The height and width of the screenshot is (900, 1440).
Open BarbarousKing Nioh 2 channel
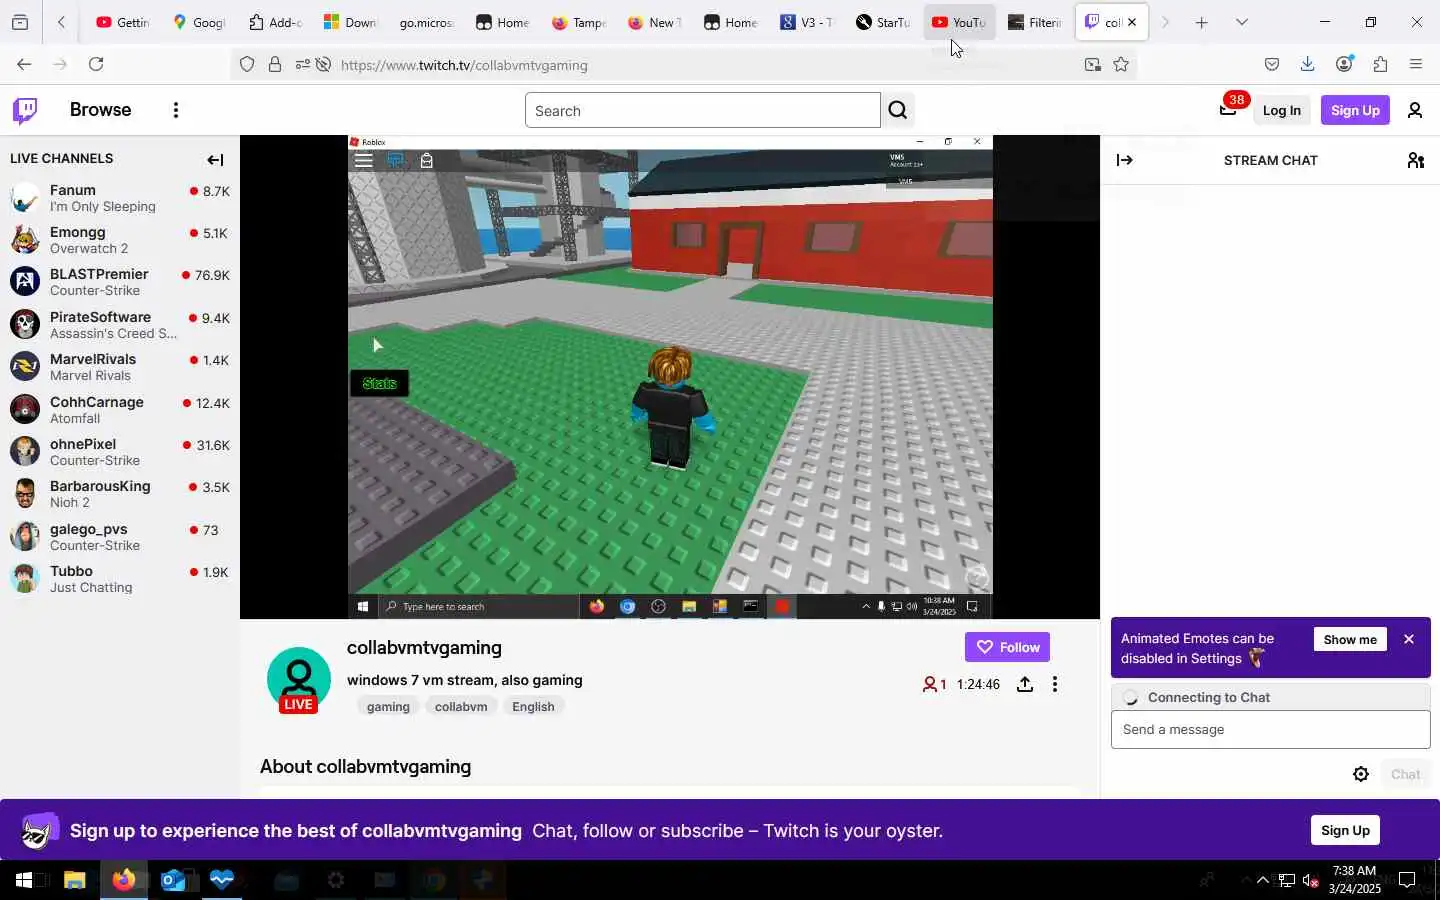[x=120, y=494]
